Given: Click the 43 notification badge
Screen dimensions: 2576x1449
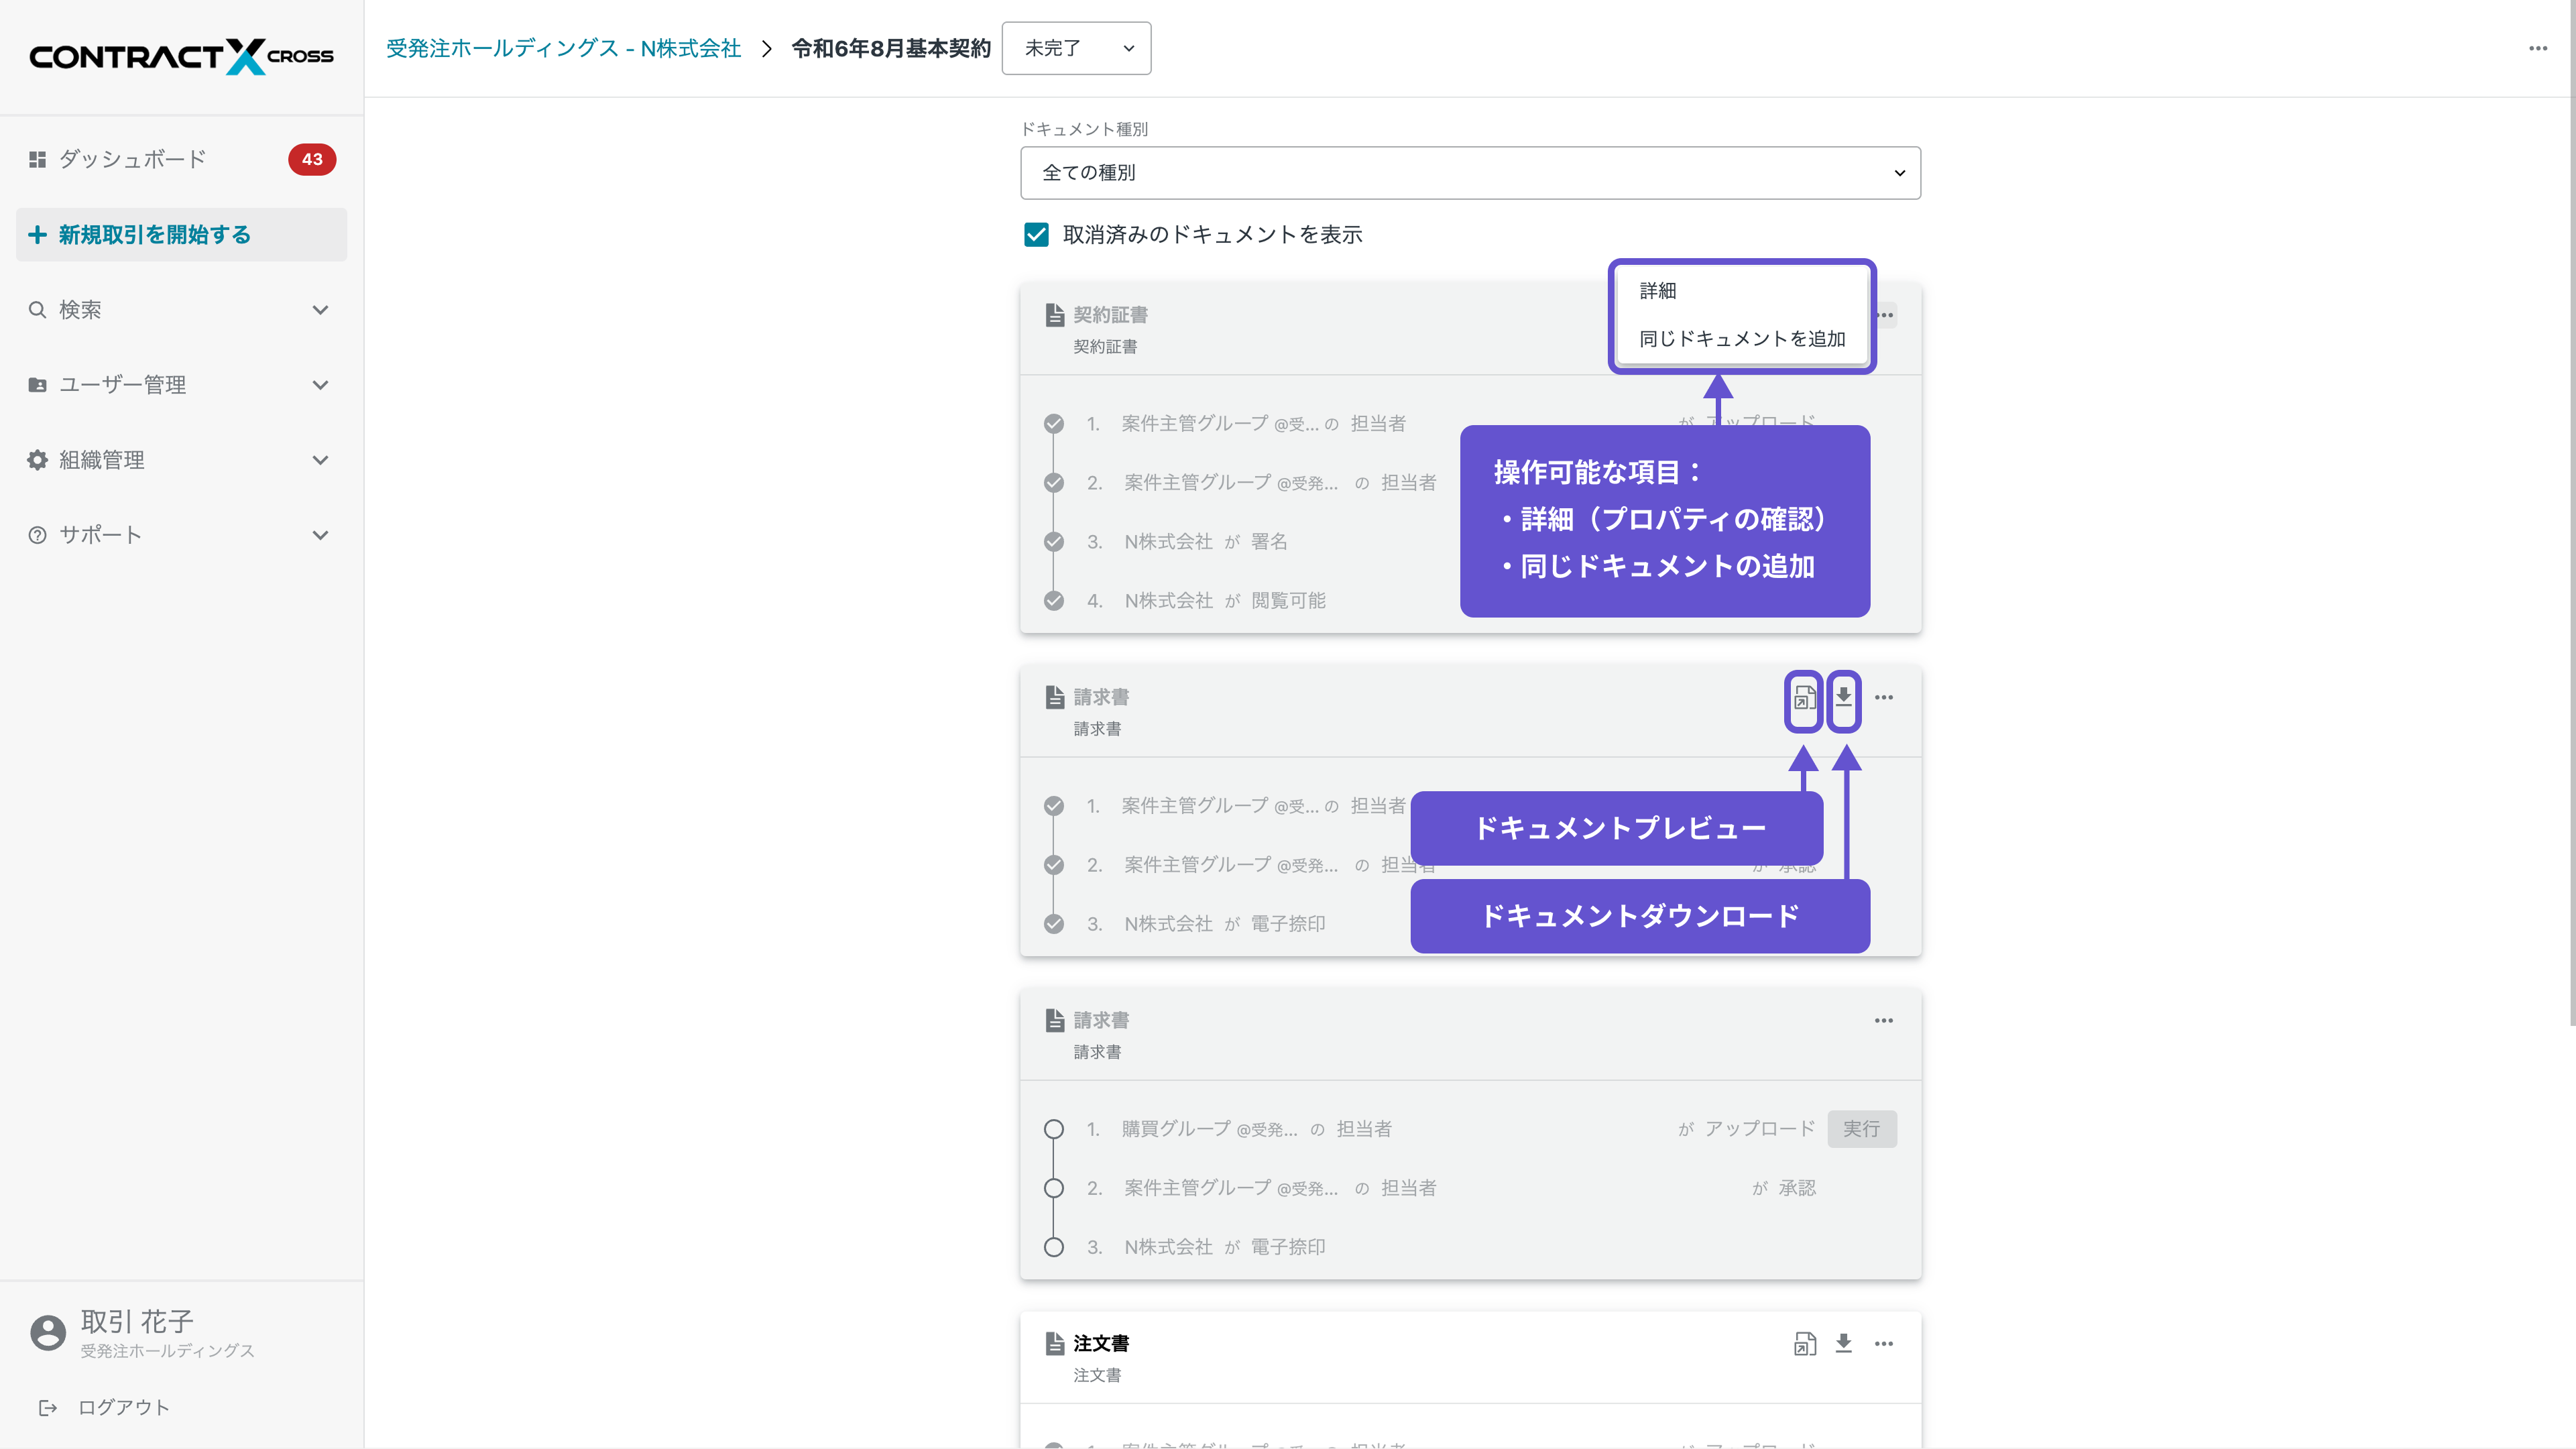Looking at the screenshot, I should [x=311, y=159].
